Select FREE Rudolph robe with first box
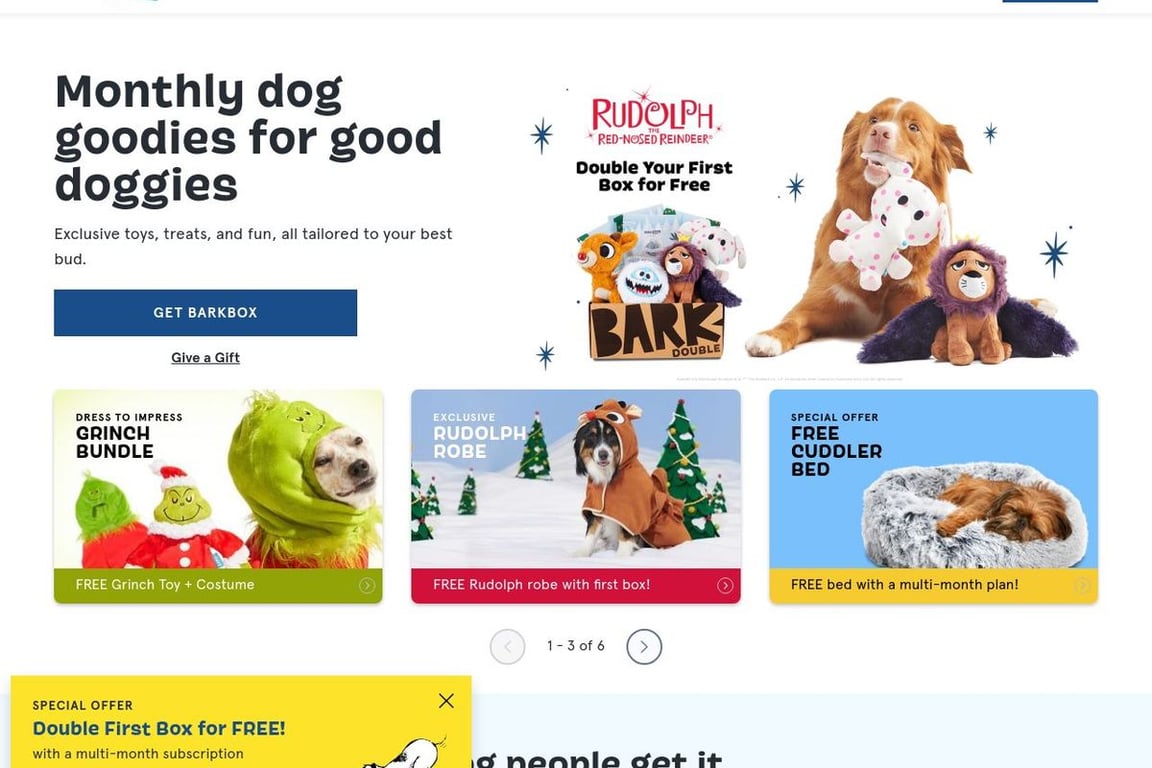Image resolution: width=1152 pixels, height=768 pixels. pyautogui.click(x=575, y=586)
